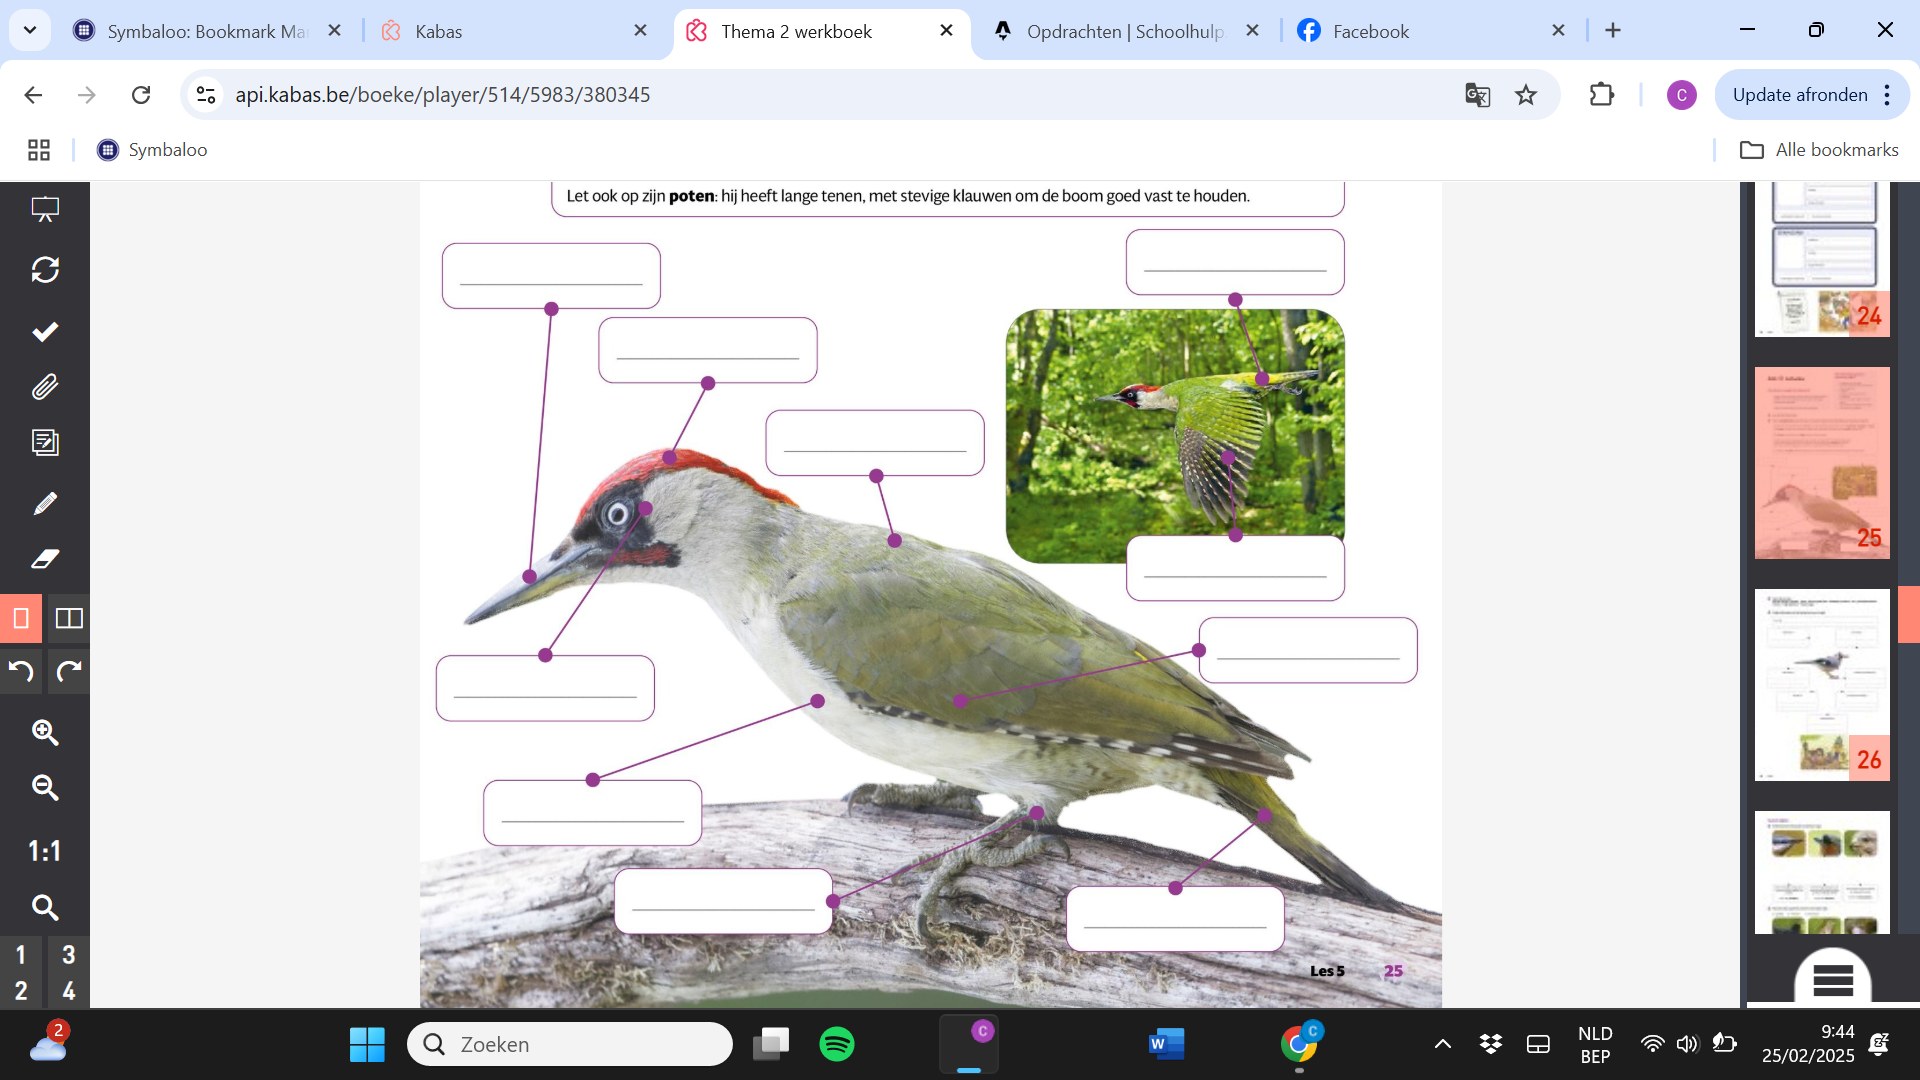The image size is (1920, 1080).
Task: Click the Update afronden button
Action: (x=1800, y=94)
